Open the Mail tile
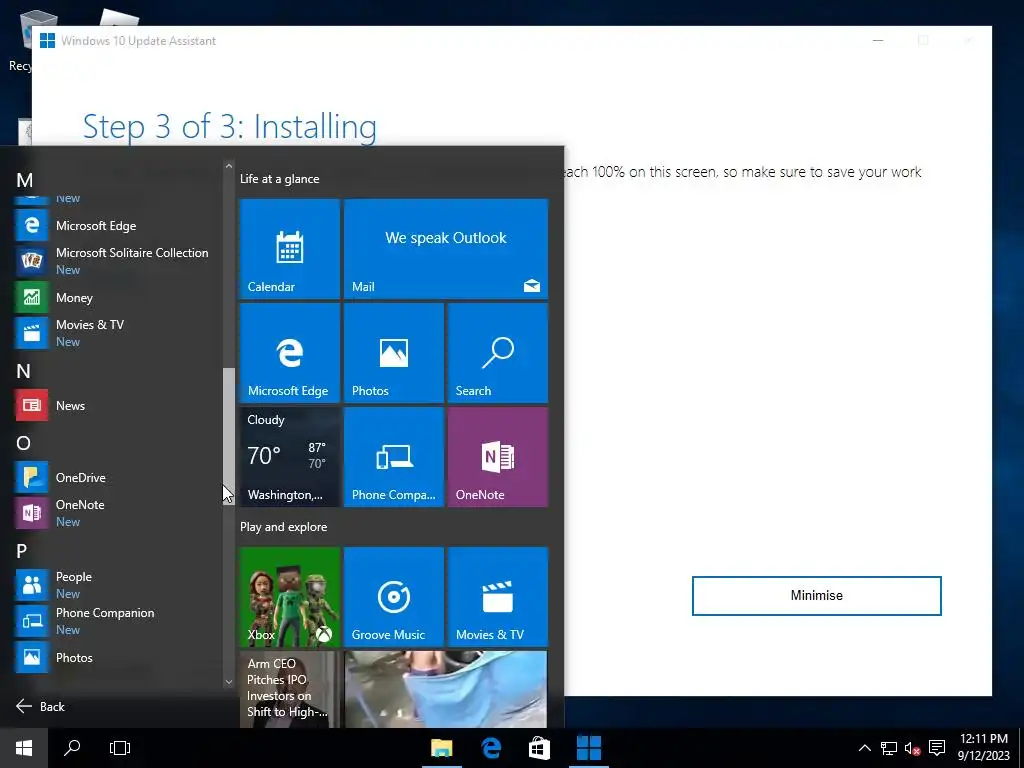The image size is (1024, 768). tap(446, 249)
